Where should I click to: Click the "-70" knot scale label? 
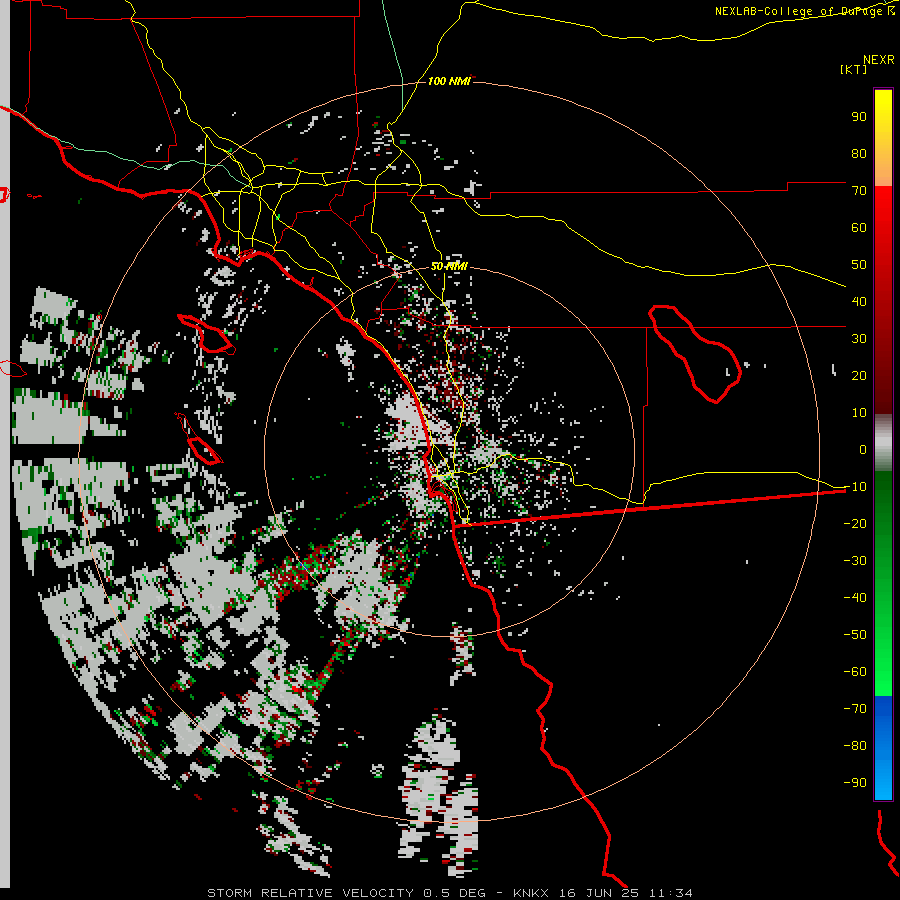pyautogui.click(x=855, y=709)
